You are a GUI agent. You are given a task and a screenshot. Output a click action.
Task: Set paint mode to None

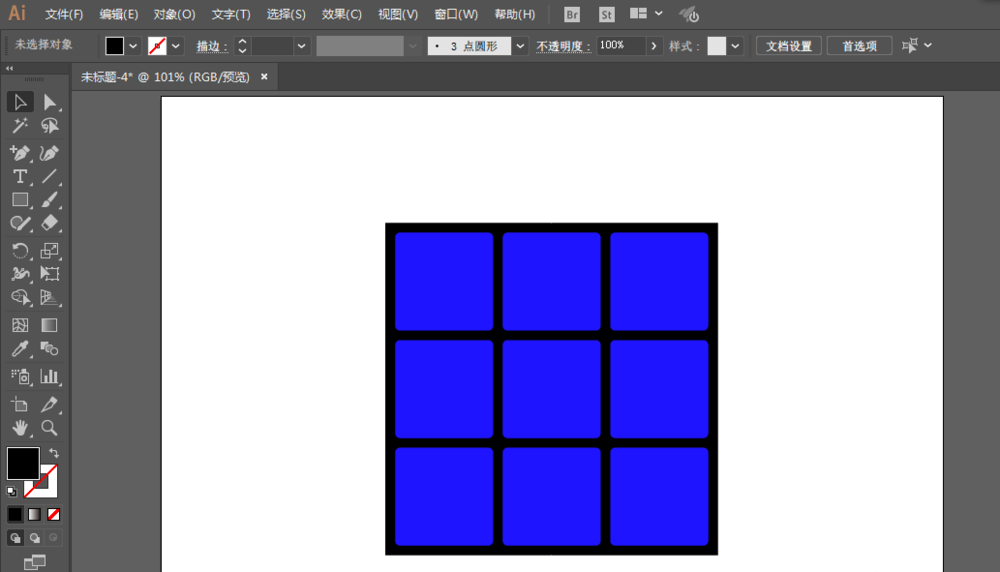tap(54, 514)
